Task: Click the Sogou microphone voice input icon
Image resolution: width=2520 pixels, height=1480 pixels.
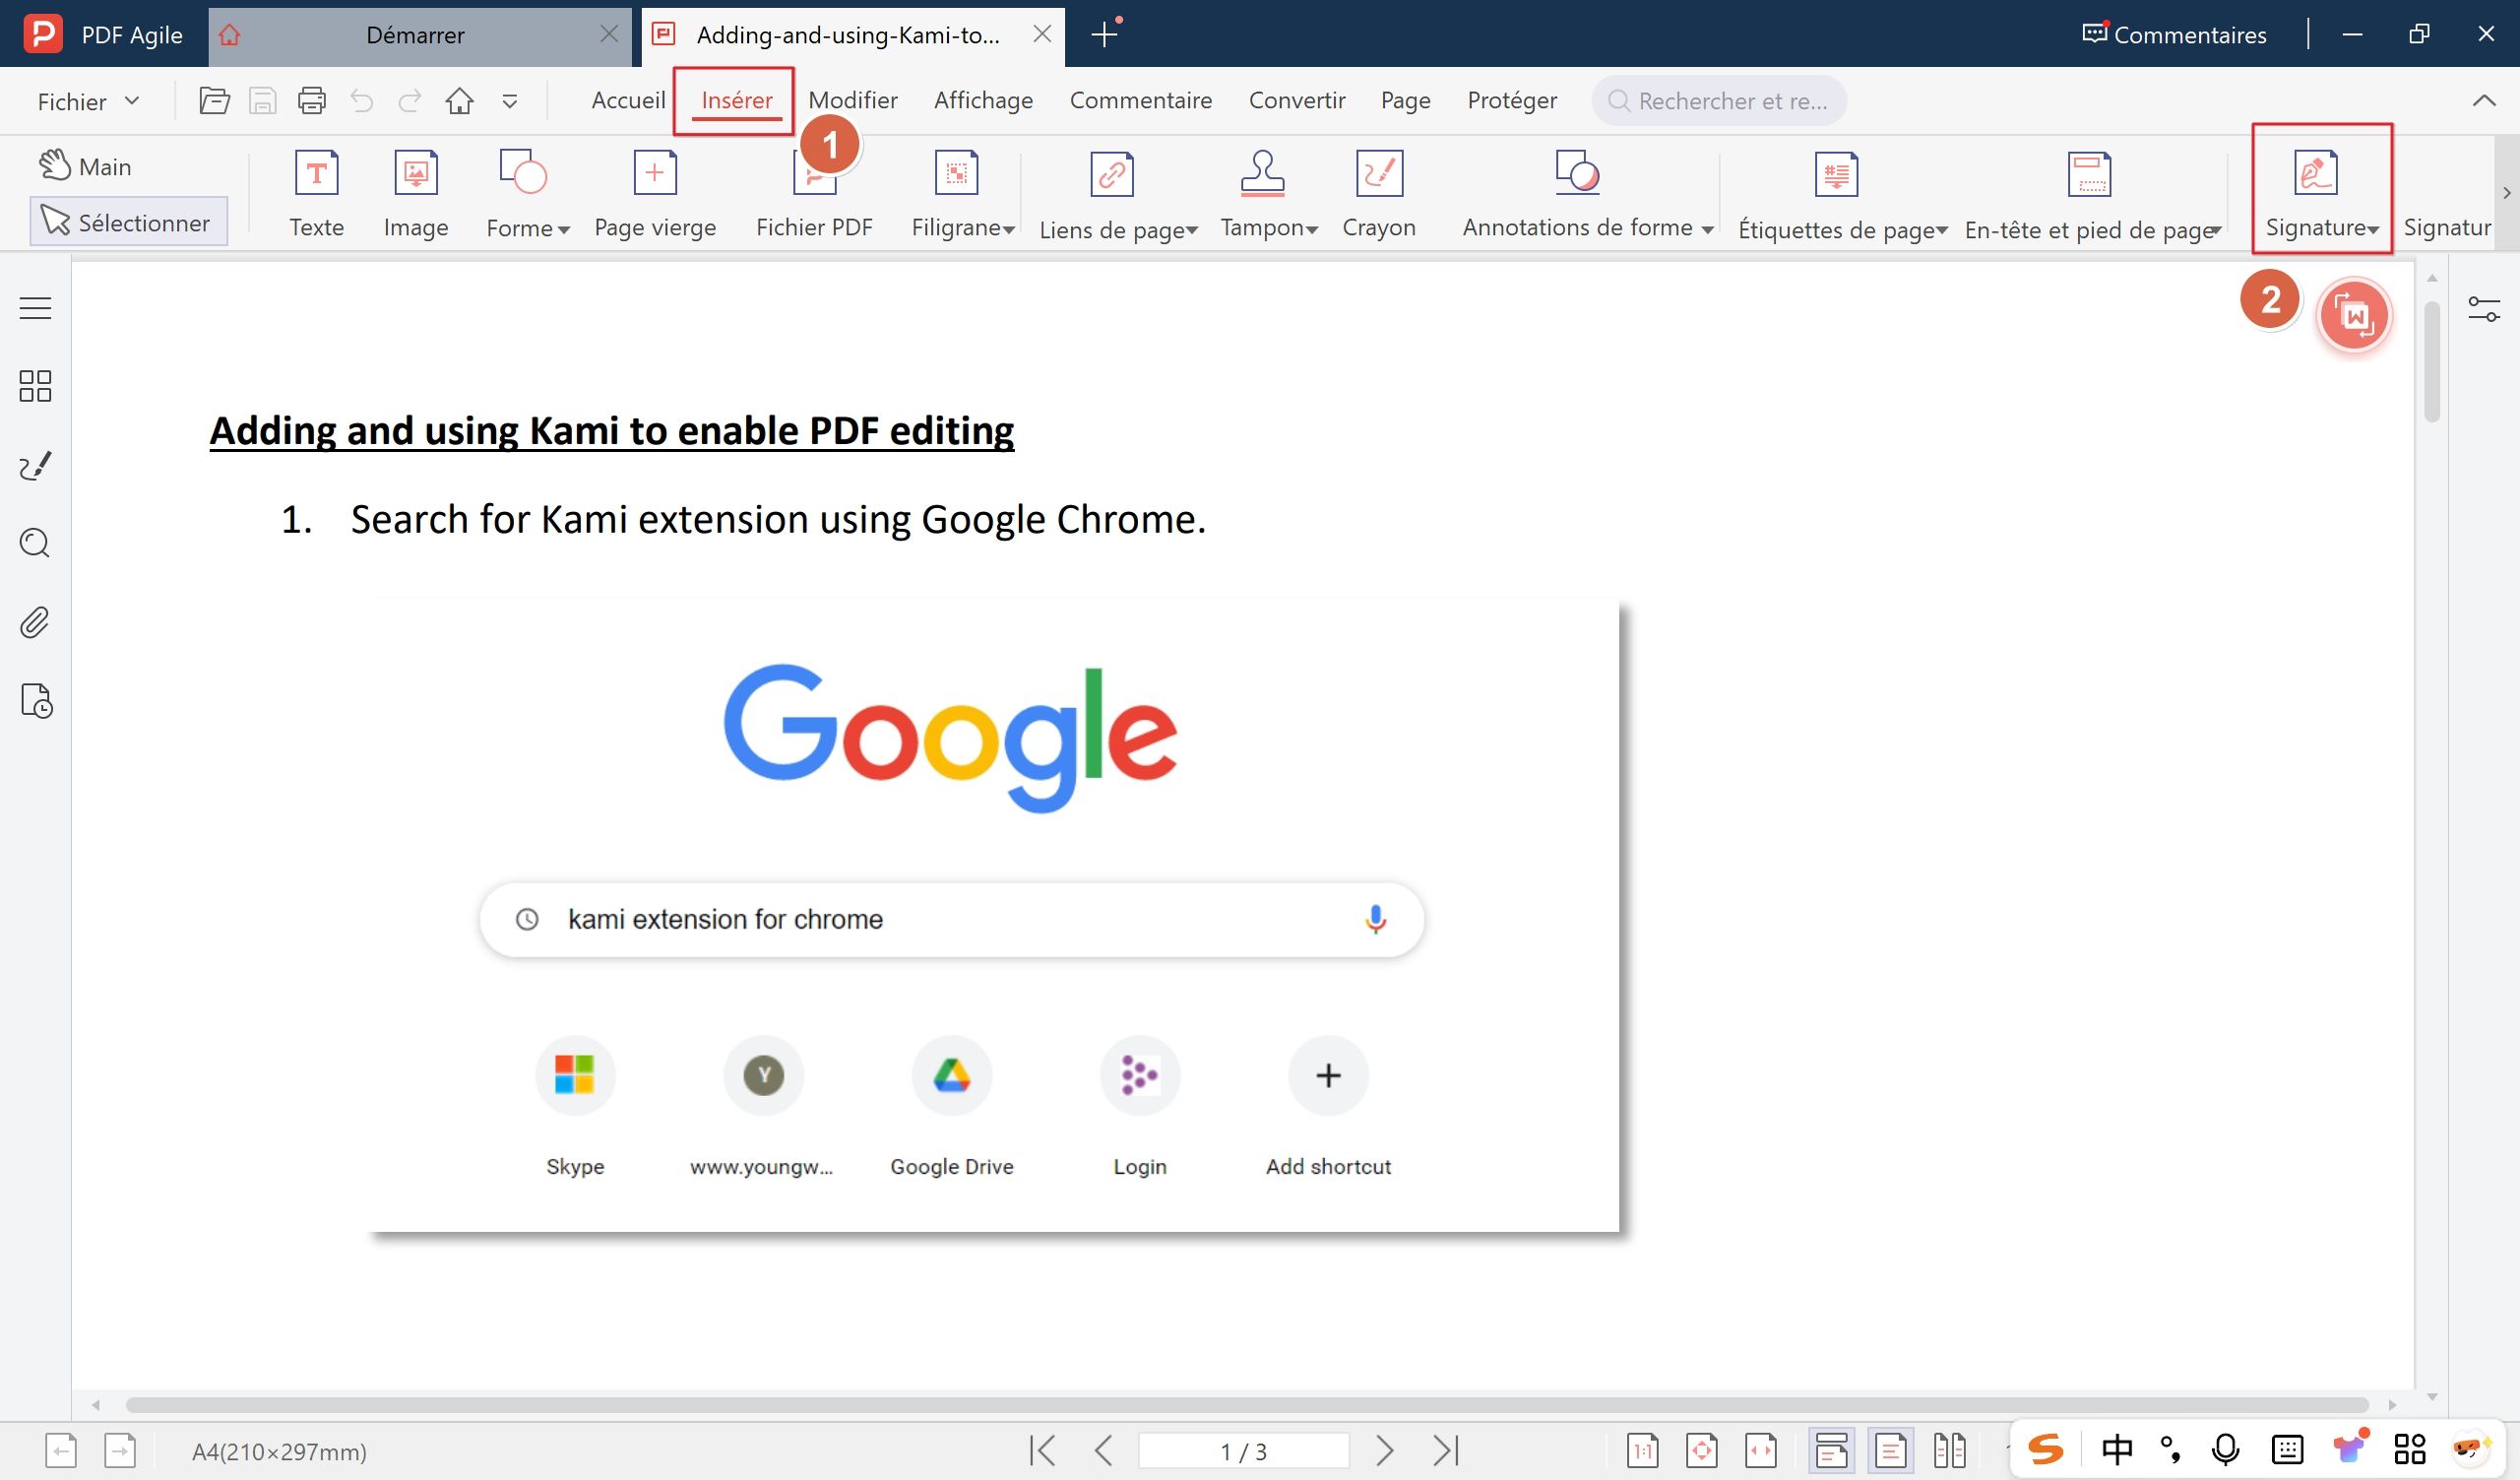Action: coord(2226,1449)
